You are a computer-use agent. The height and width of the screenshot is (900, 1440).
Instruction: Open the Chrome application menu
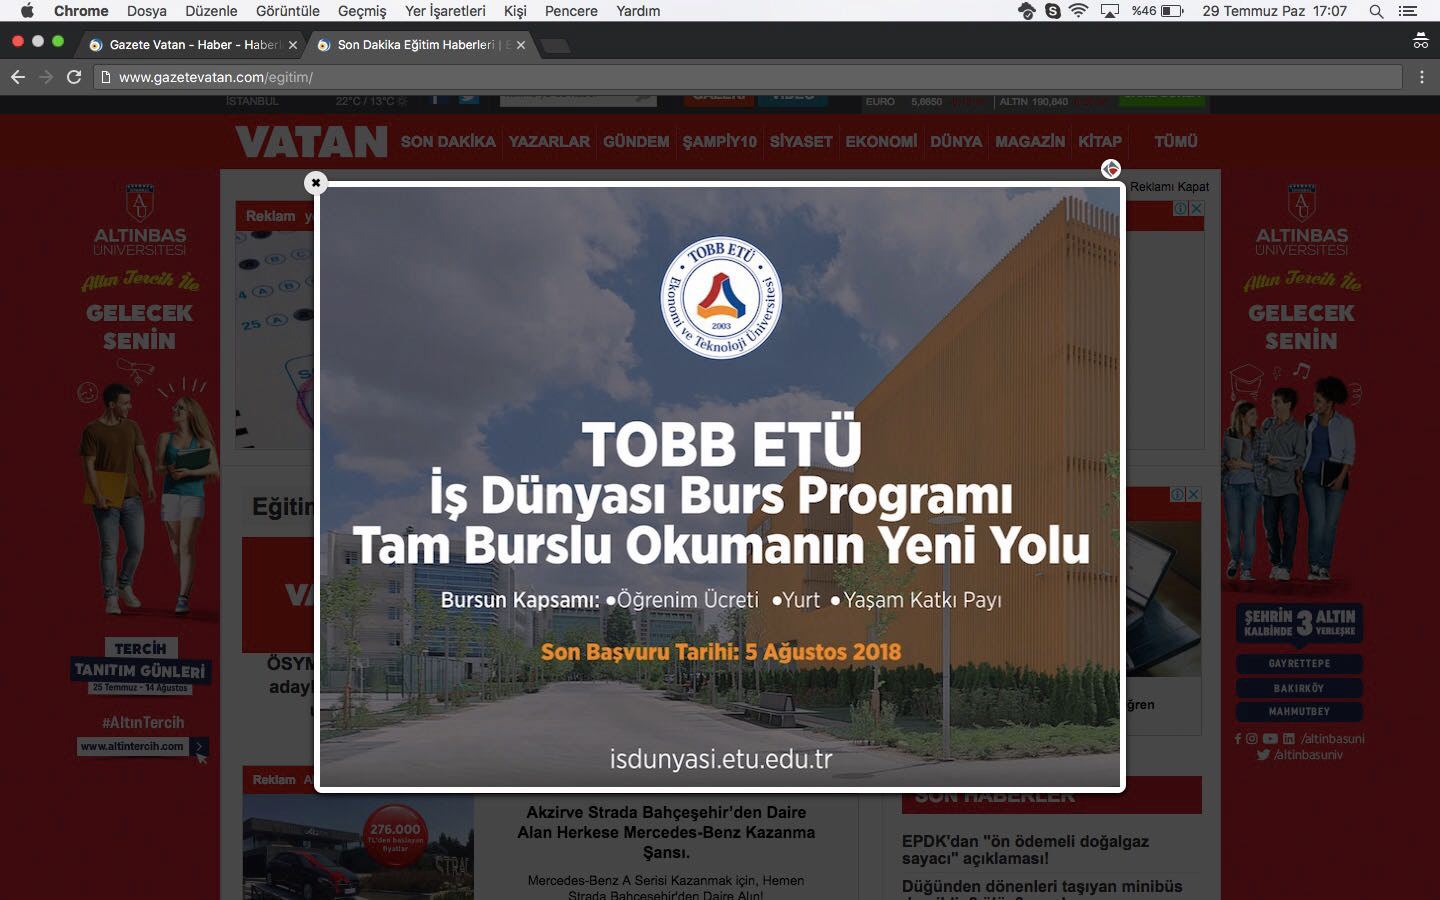[x=81, y=11]
